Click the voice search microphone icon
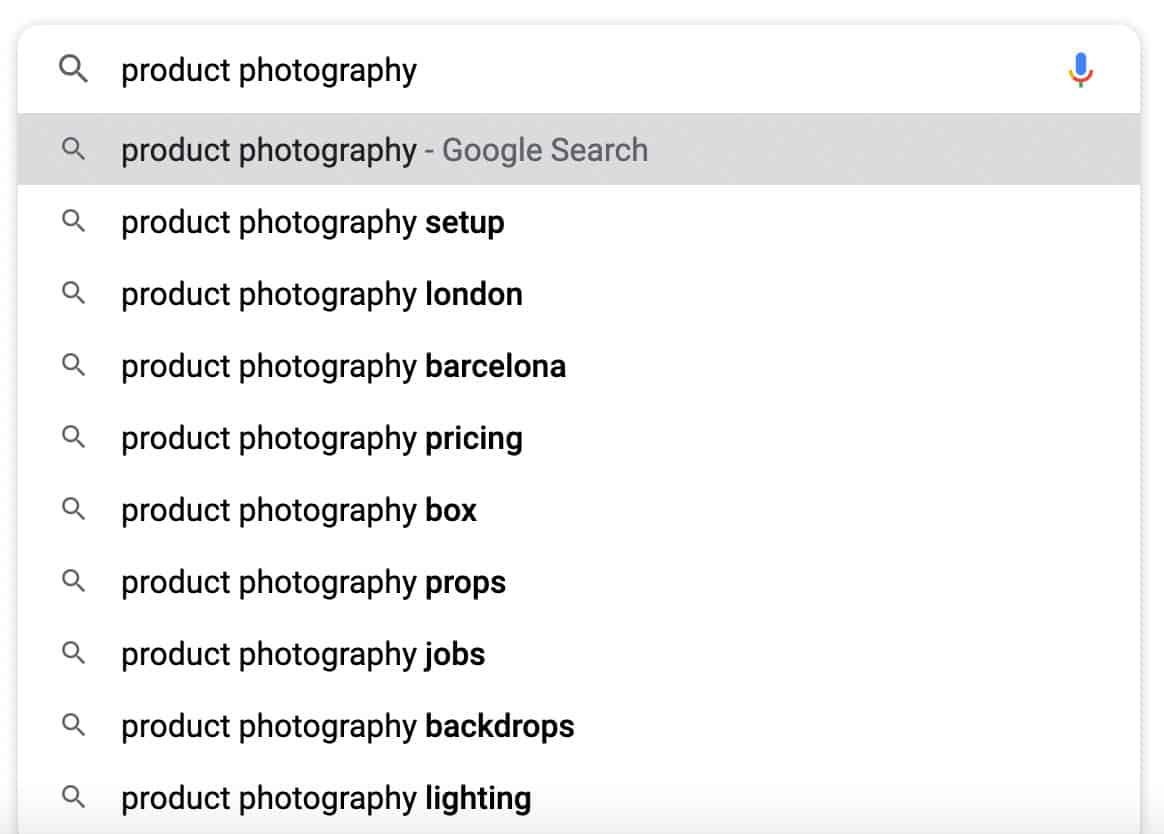This screenshot has height=834, width=1164. coord(1080,70)
